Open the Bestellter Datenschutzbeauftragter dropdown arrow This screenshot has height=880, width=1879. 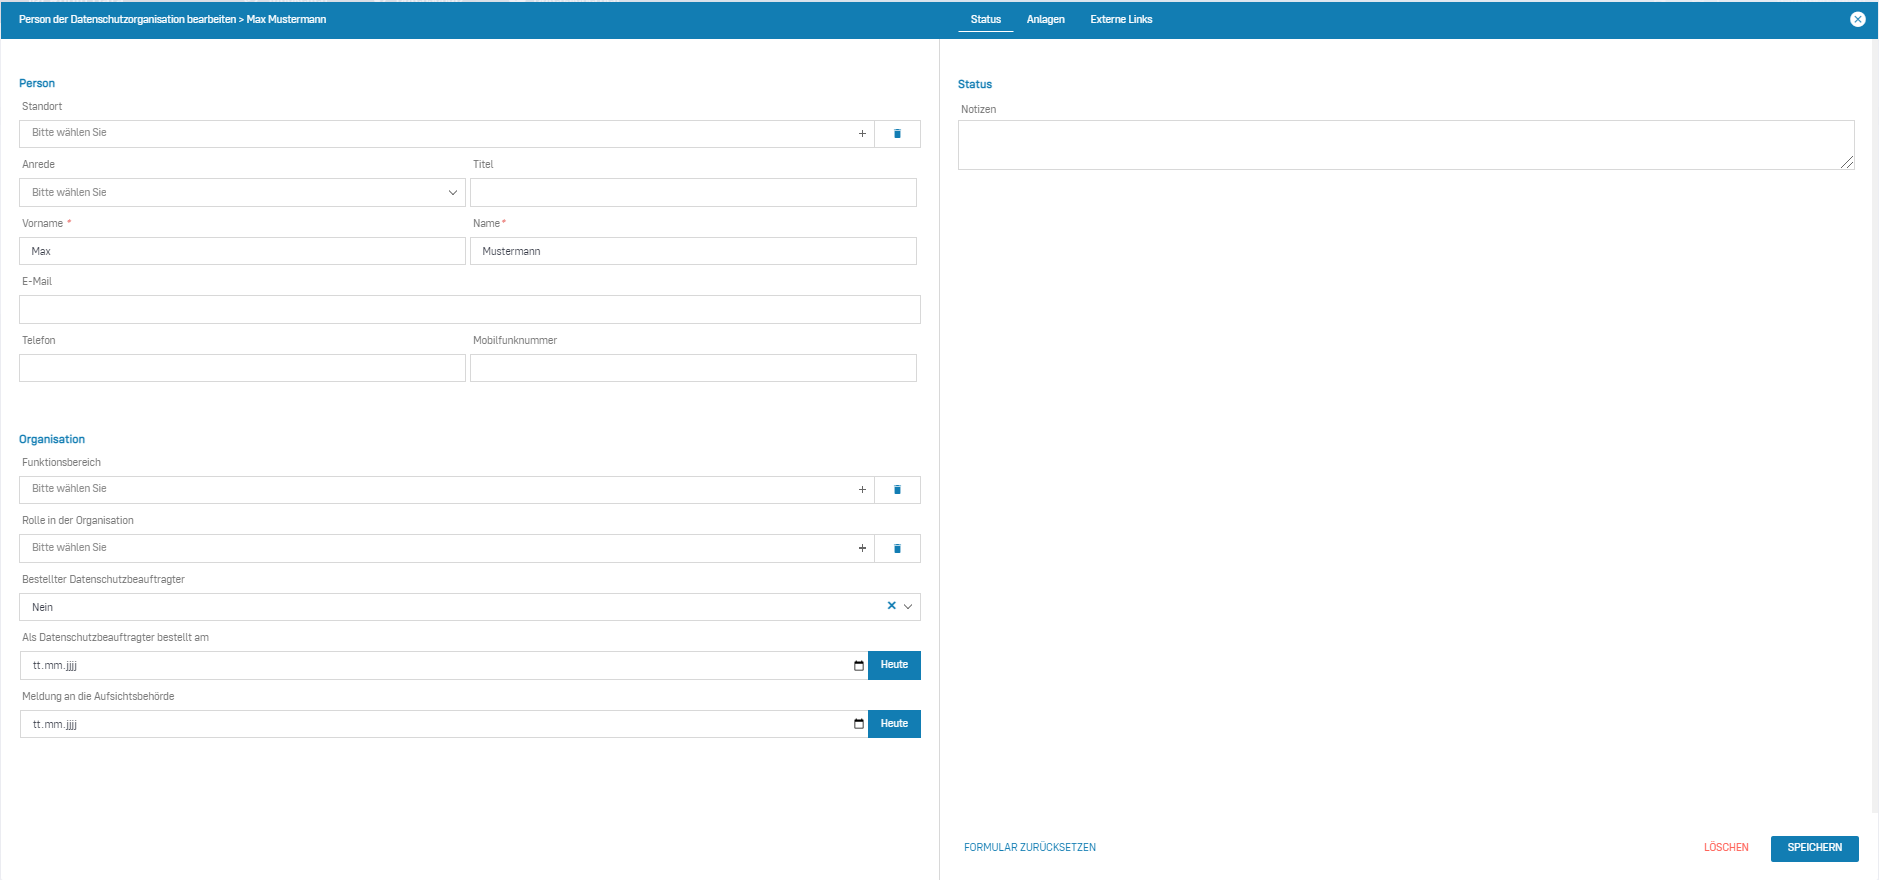908,607
